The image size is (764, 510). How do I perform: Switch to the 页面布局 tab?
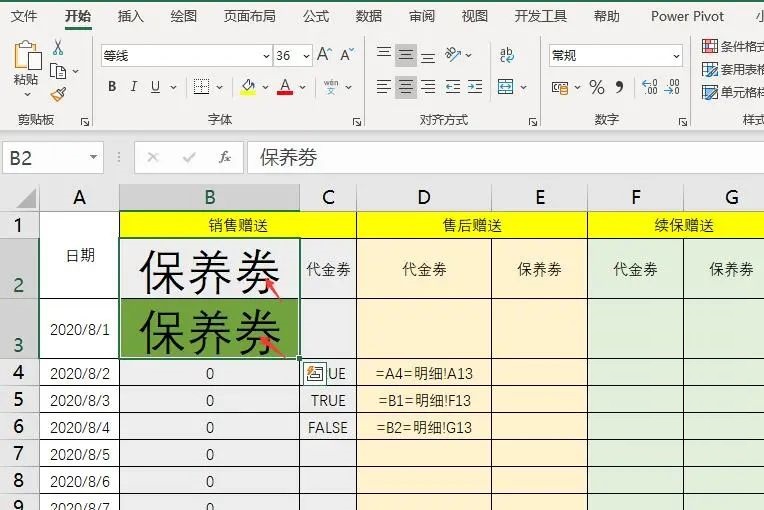coord(249,17)
